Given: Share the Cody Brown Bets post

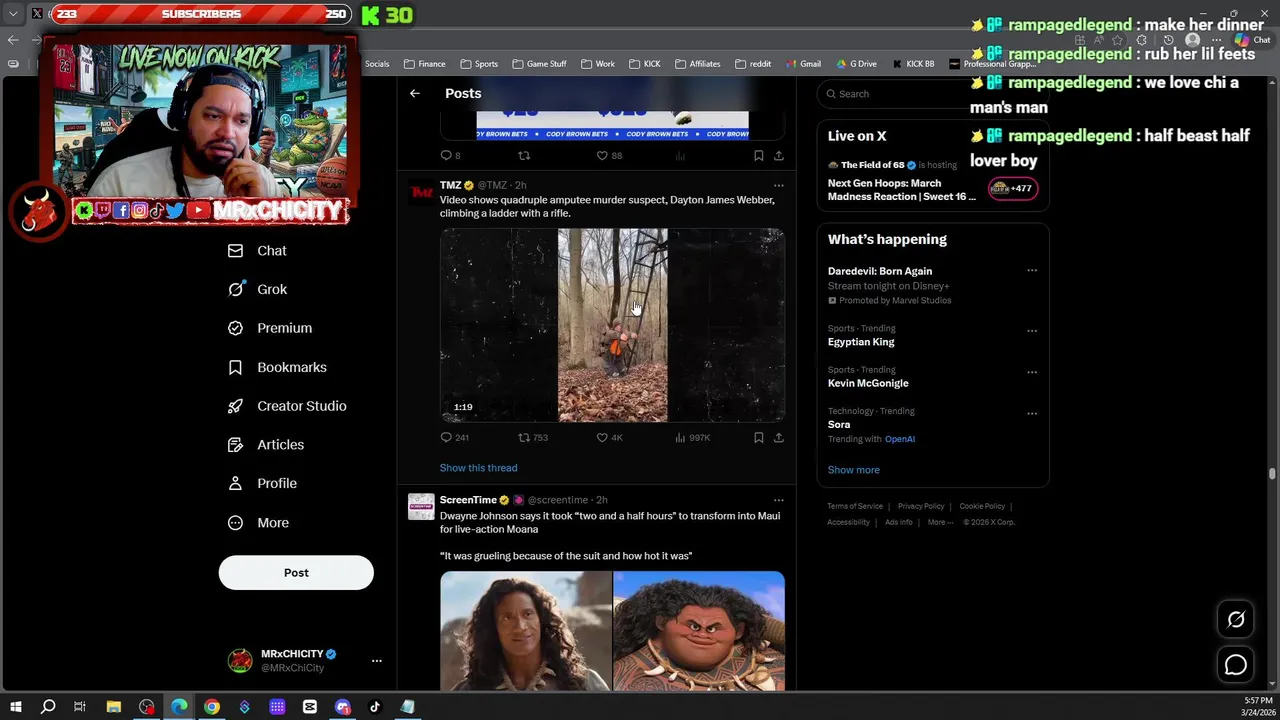Looking at the screenshot, I should 778,156.
